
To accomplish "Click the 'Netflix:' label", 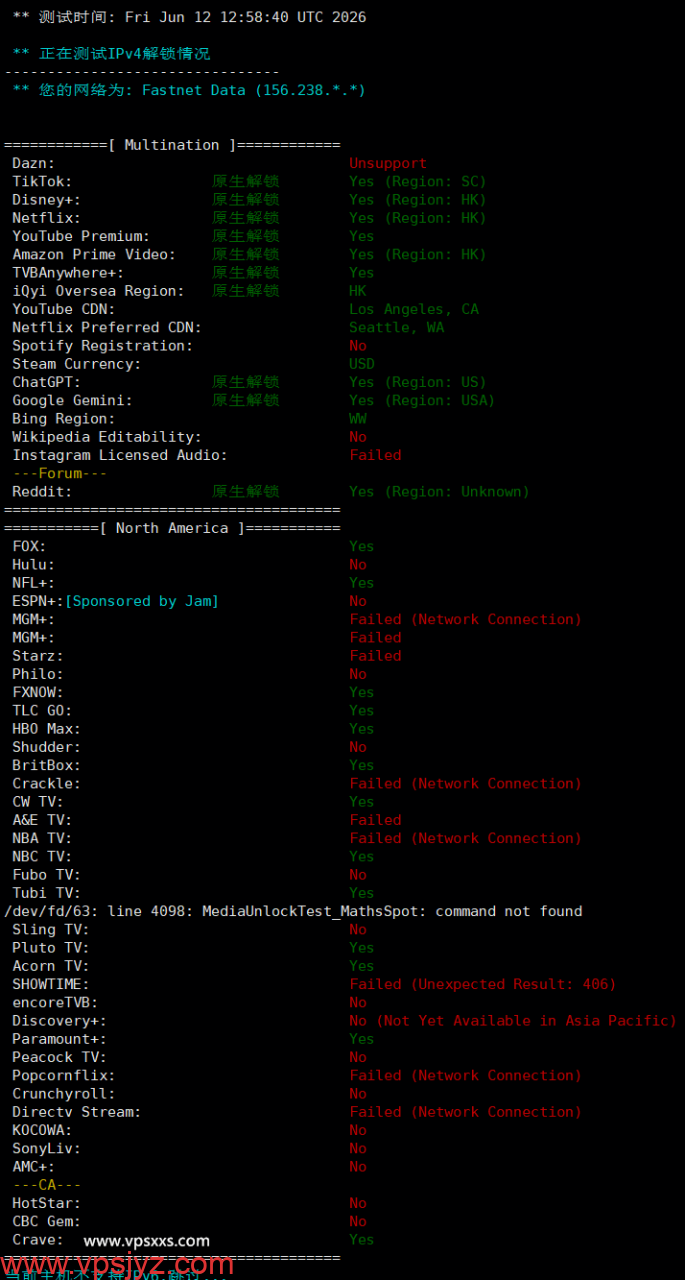I will [x=46, y=217].
